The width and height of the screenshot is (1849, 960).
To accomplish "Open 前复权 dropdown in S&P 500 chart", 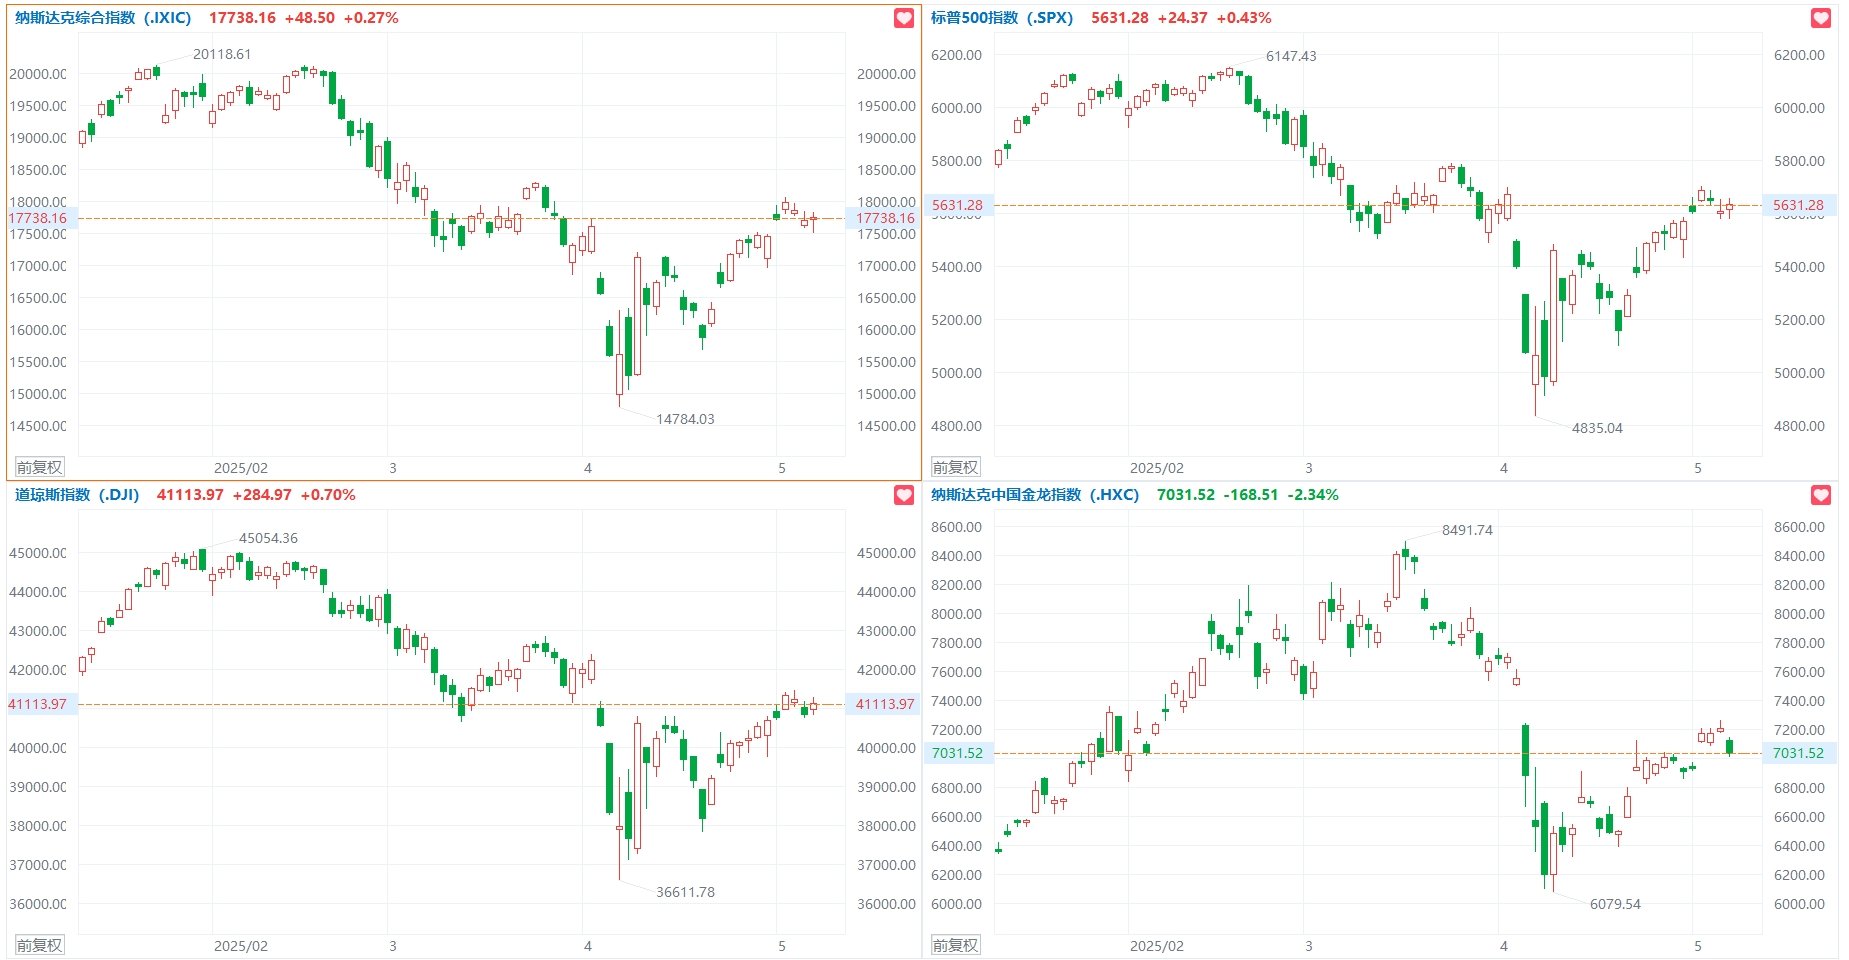I will point(955,467).
